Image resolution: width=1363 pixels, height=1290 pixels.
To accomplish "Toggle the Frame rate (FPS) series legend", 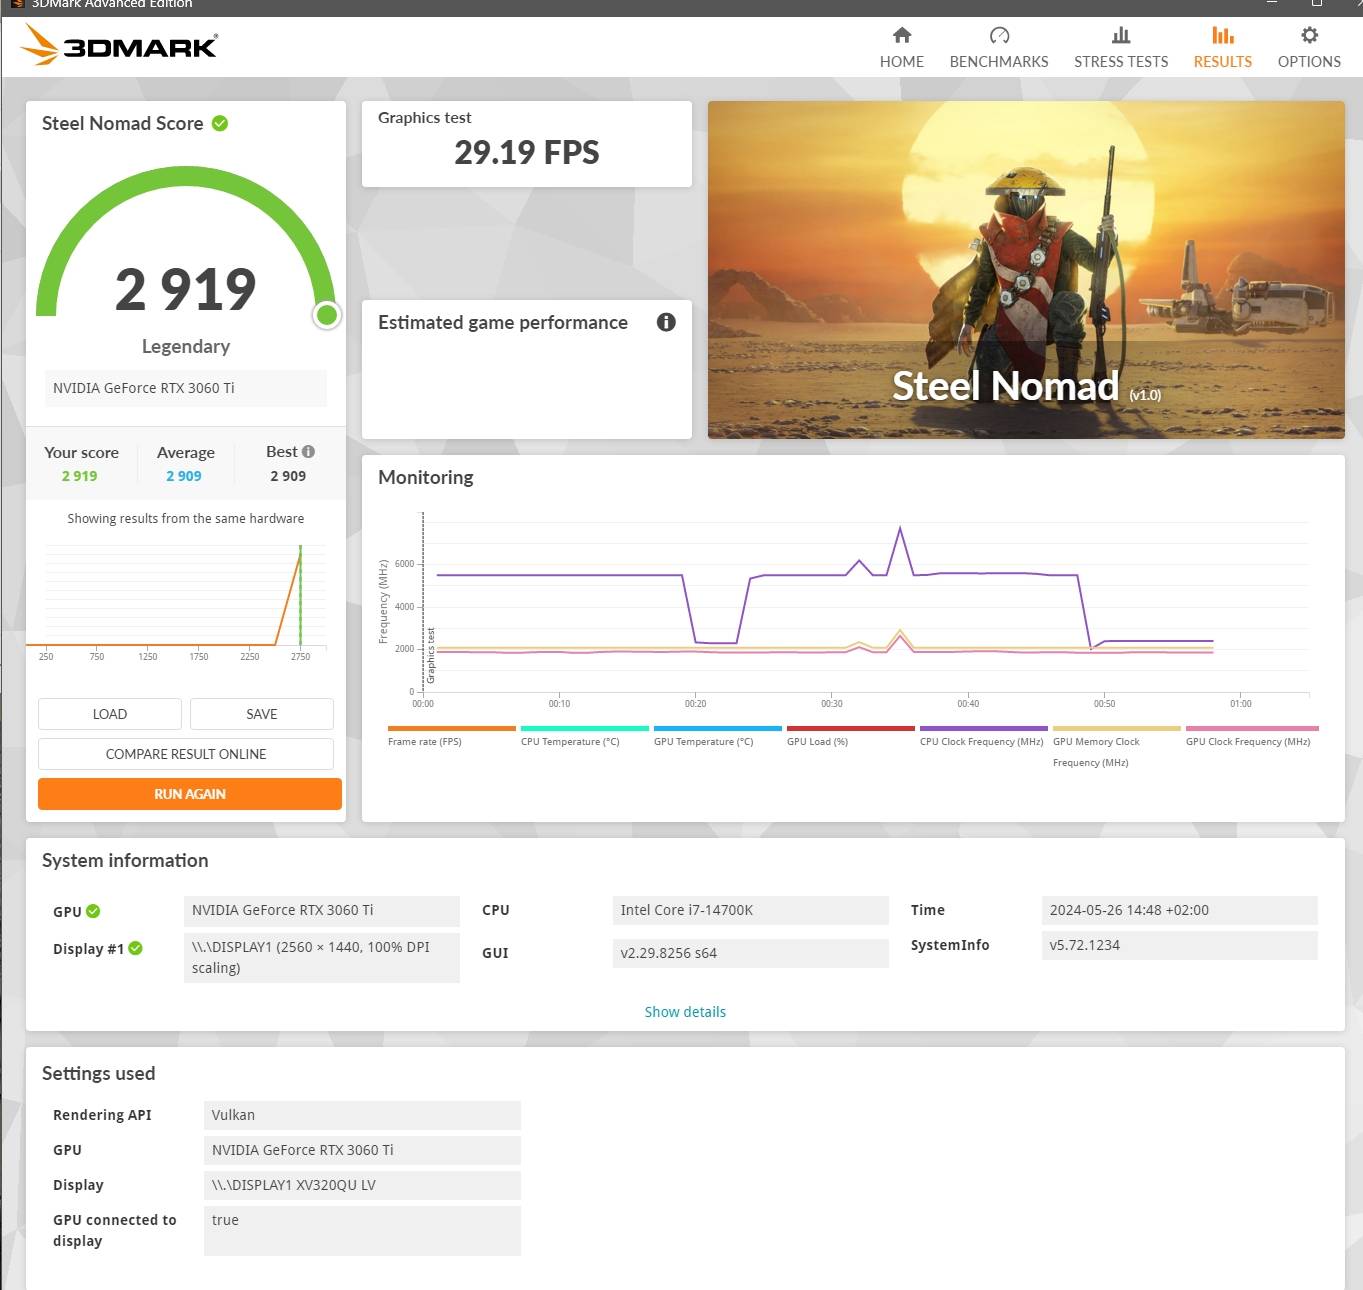I will [x=450, y=729].
